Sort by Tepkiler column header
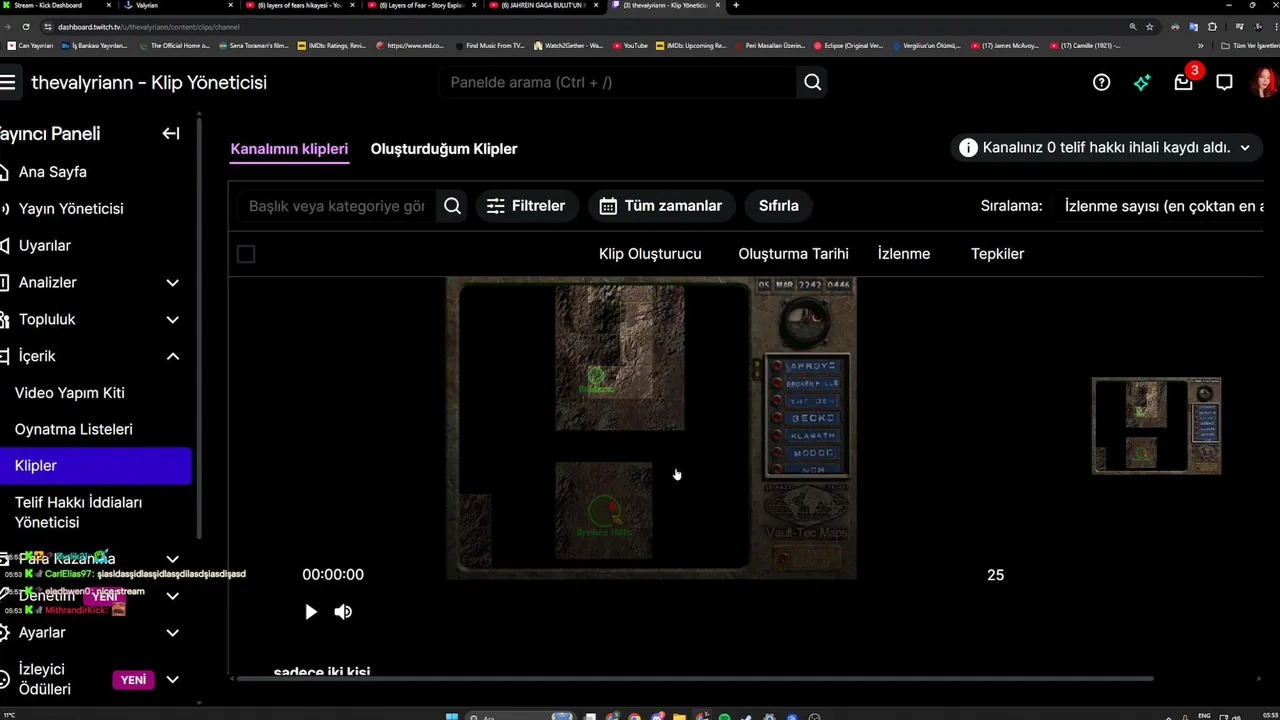 (x=998, y=254)
